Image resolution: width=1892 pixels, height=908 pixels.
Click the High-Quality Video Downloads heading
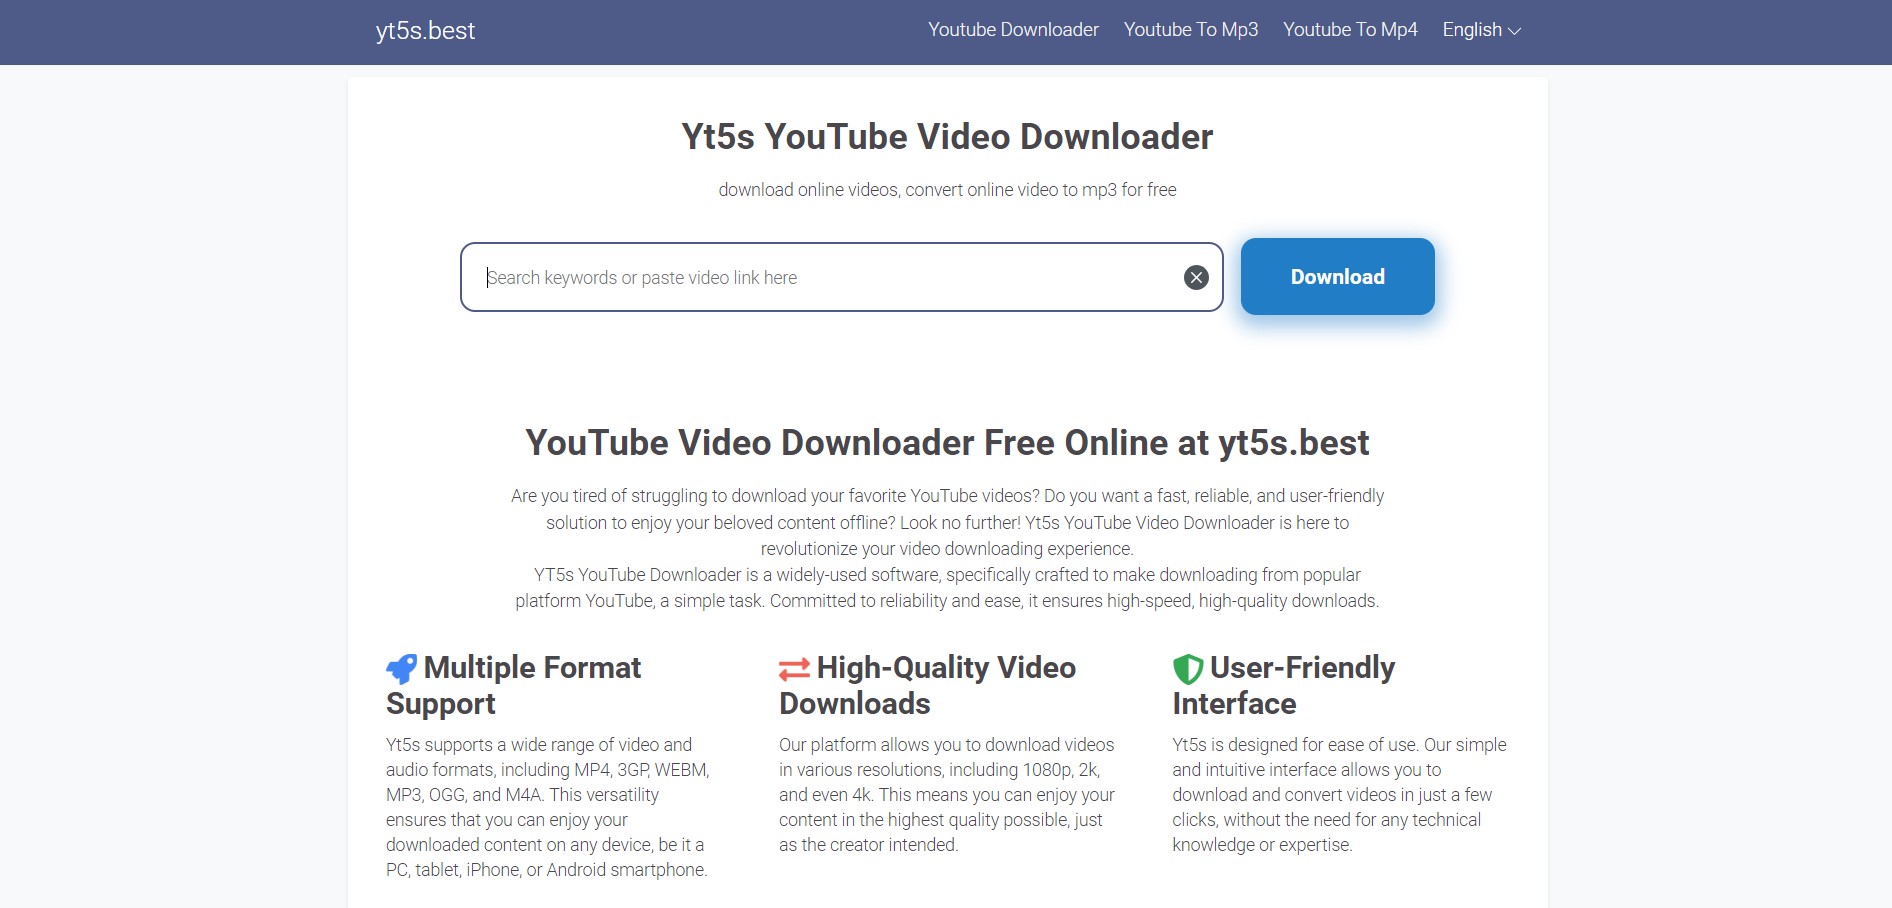tap(928, 685)
